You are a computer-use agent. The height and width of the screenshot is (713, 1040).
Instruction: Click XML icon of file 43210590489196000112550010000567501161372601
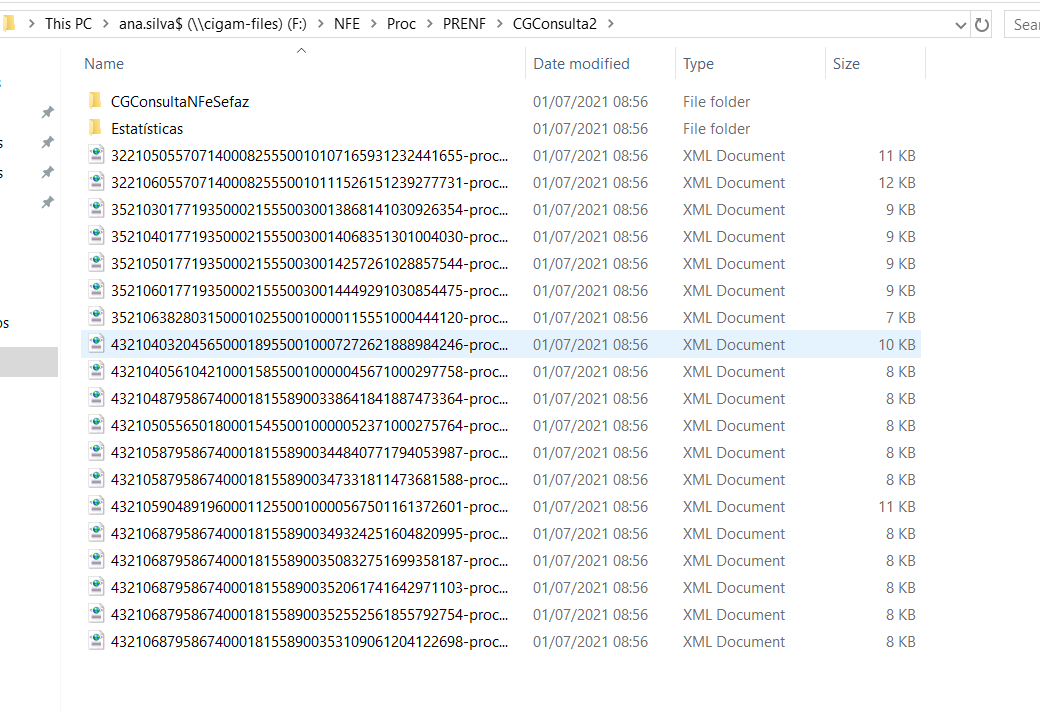(x=96, y=506)
